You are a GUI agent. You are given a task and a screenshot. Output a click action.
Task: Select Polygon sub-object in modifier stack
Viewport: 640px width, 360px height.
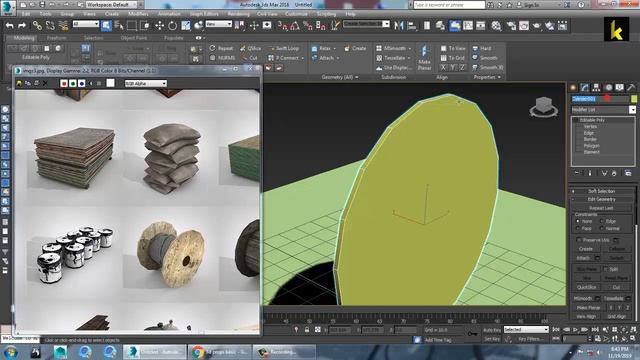pyautogui.click(x=591, y=146)
